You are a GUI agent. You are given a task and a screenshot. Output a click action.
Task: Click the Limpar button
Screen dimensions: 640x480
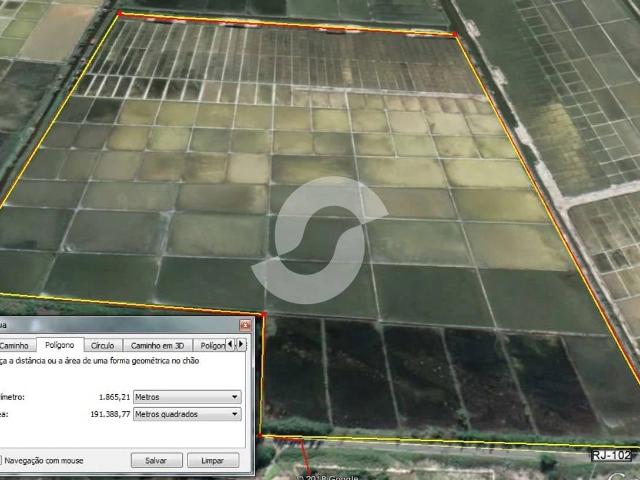[x=213, y=460]
